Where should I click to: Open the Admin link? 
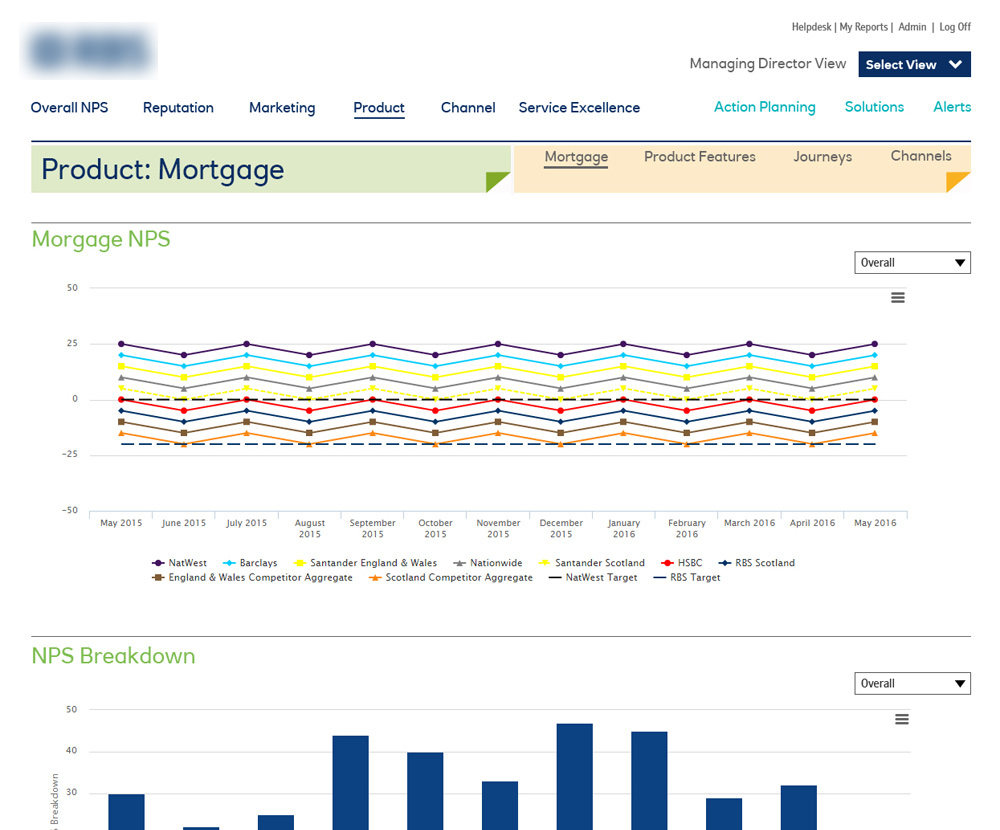[912, 27]
